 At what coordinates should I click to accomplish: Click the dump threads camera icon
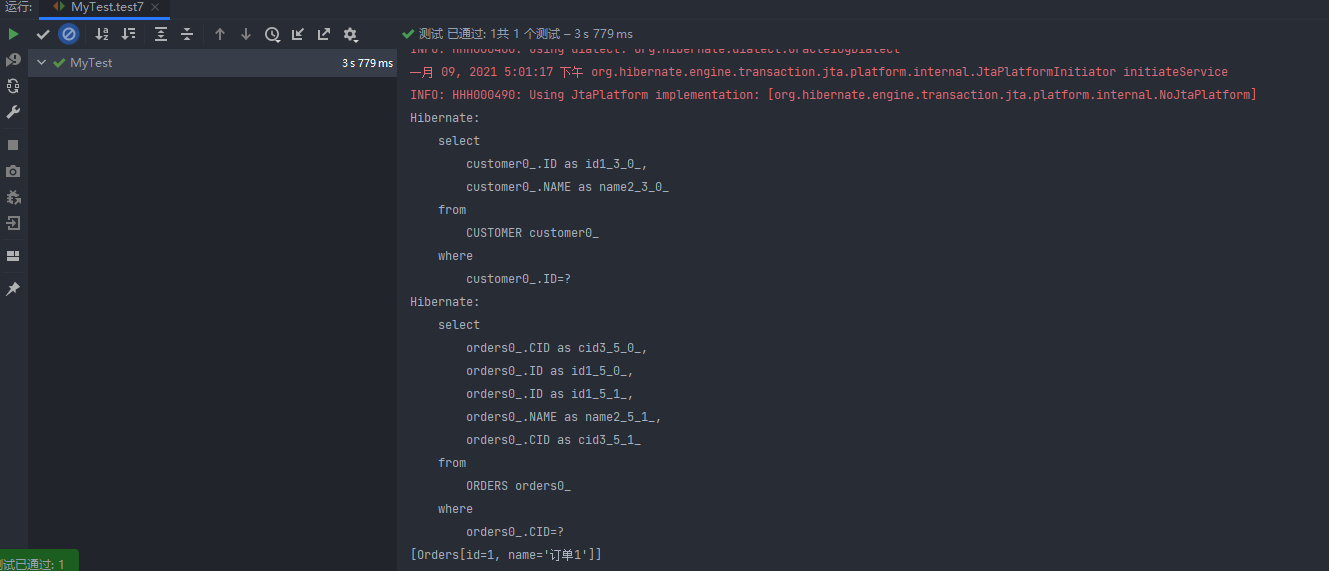(13, 171)
